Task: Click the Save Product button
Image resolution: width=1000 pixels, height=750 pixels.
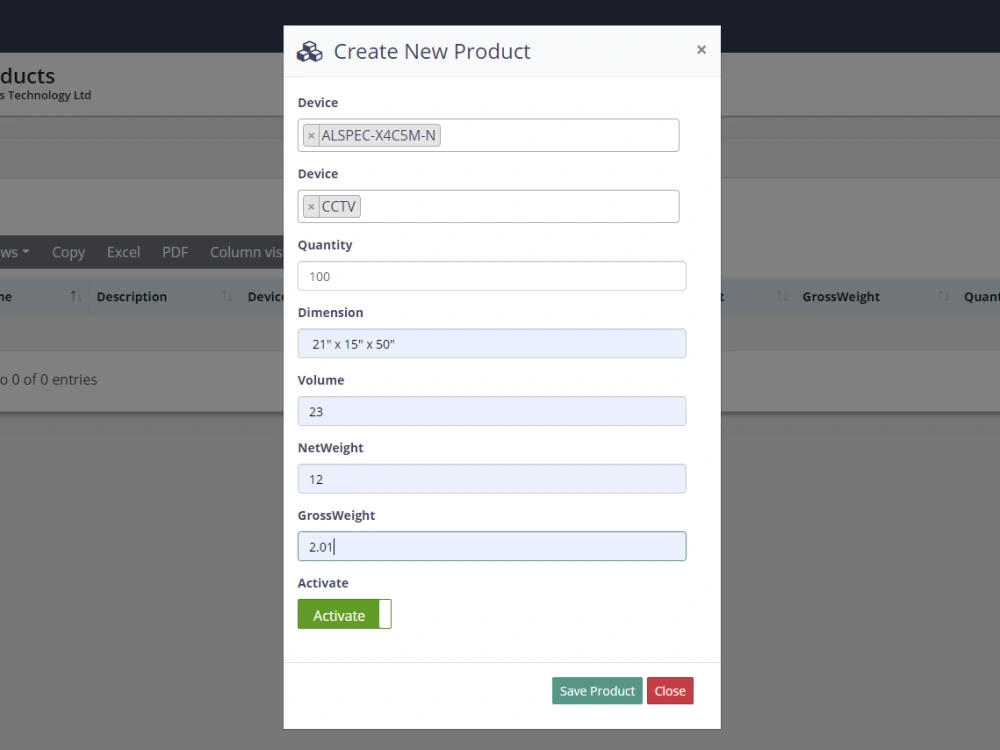Action: tap(597, 691)
